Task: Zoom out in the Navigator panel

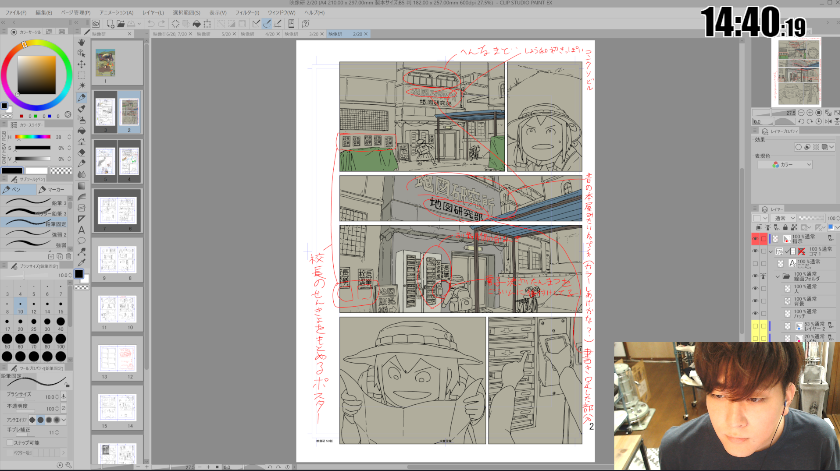Action: [x=801, y=113]
